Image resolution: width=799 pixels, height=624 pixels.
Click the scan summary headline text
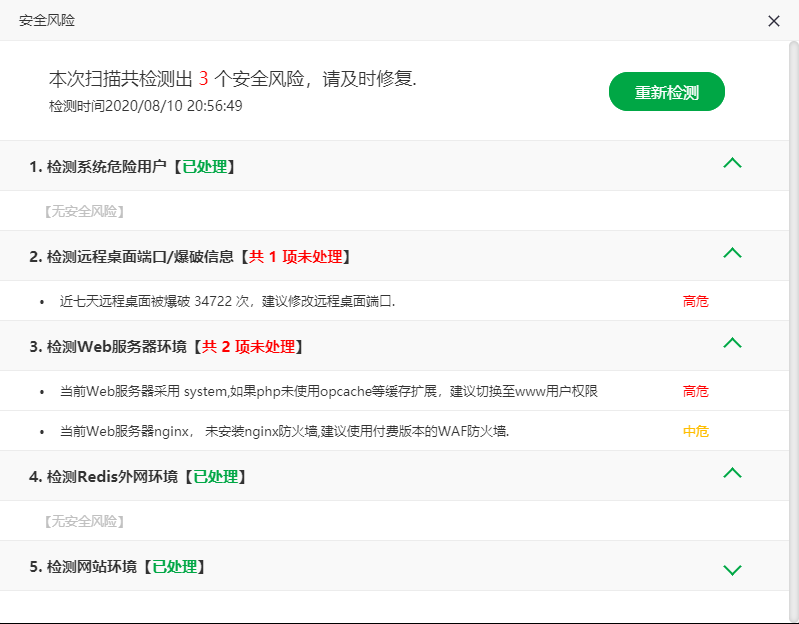233,78
